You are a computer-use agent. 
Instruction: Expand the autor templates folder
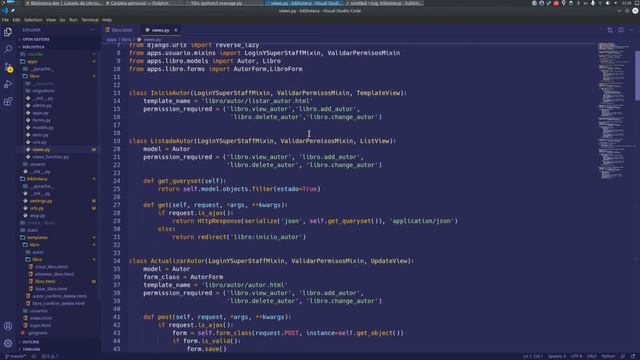tap(38, 252)
